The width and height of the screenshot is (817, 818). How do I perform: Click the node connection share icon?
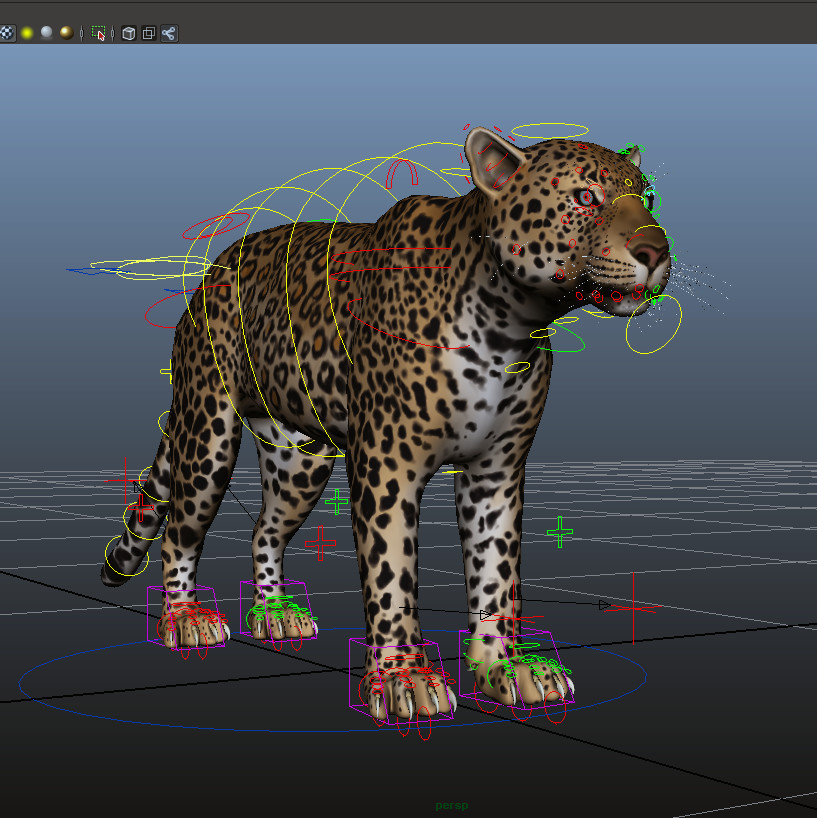170,32
